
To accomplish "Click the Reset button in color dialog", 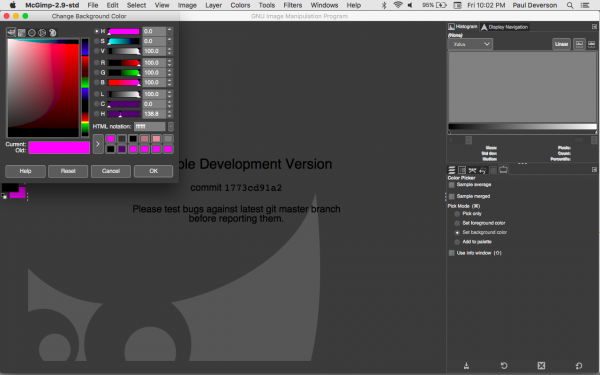I will point(68,171).
